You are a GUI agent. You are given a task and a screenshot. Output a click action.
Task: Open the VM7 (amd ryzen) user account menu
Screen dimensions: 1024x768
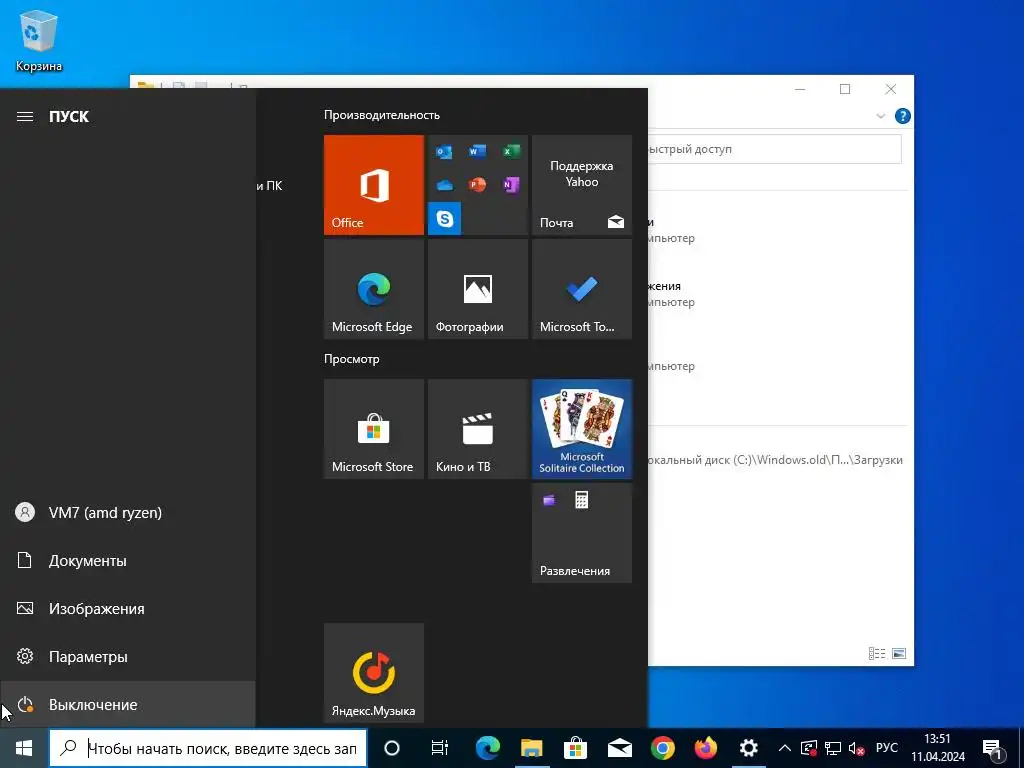coord(127,513)
